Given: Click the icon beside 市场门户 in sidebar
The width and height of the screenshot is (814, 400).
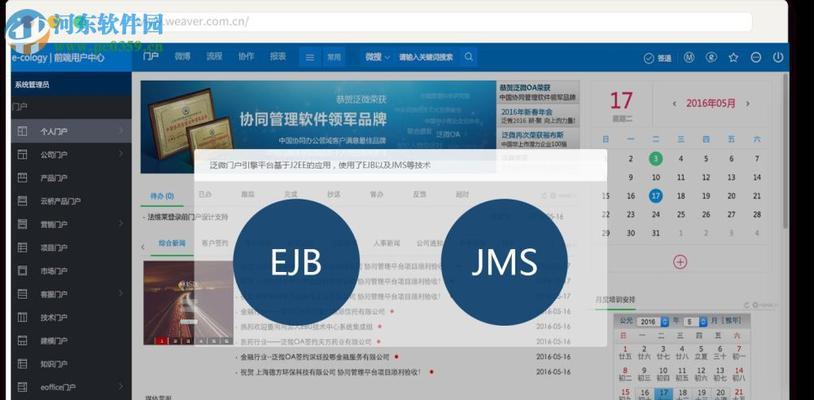Looking at the screenshot, I should (22, 270).
